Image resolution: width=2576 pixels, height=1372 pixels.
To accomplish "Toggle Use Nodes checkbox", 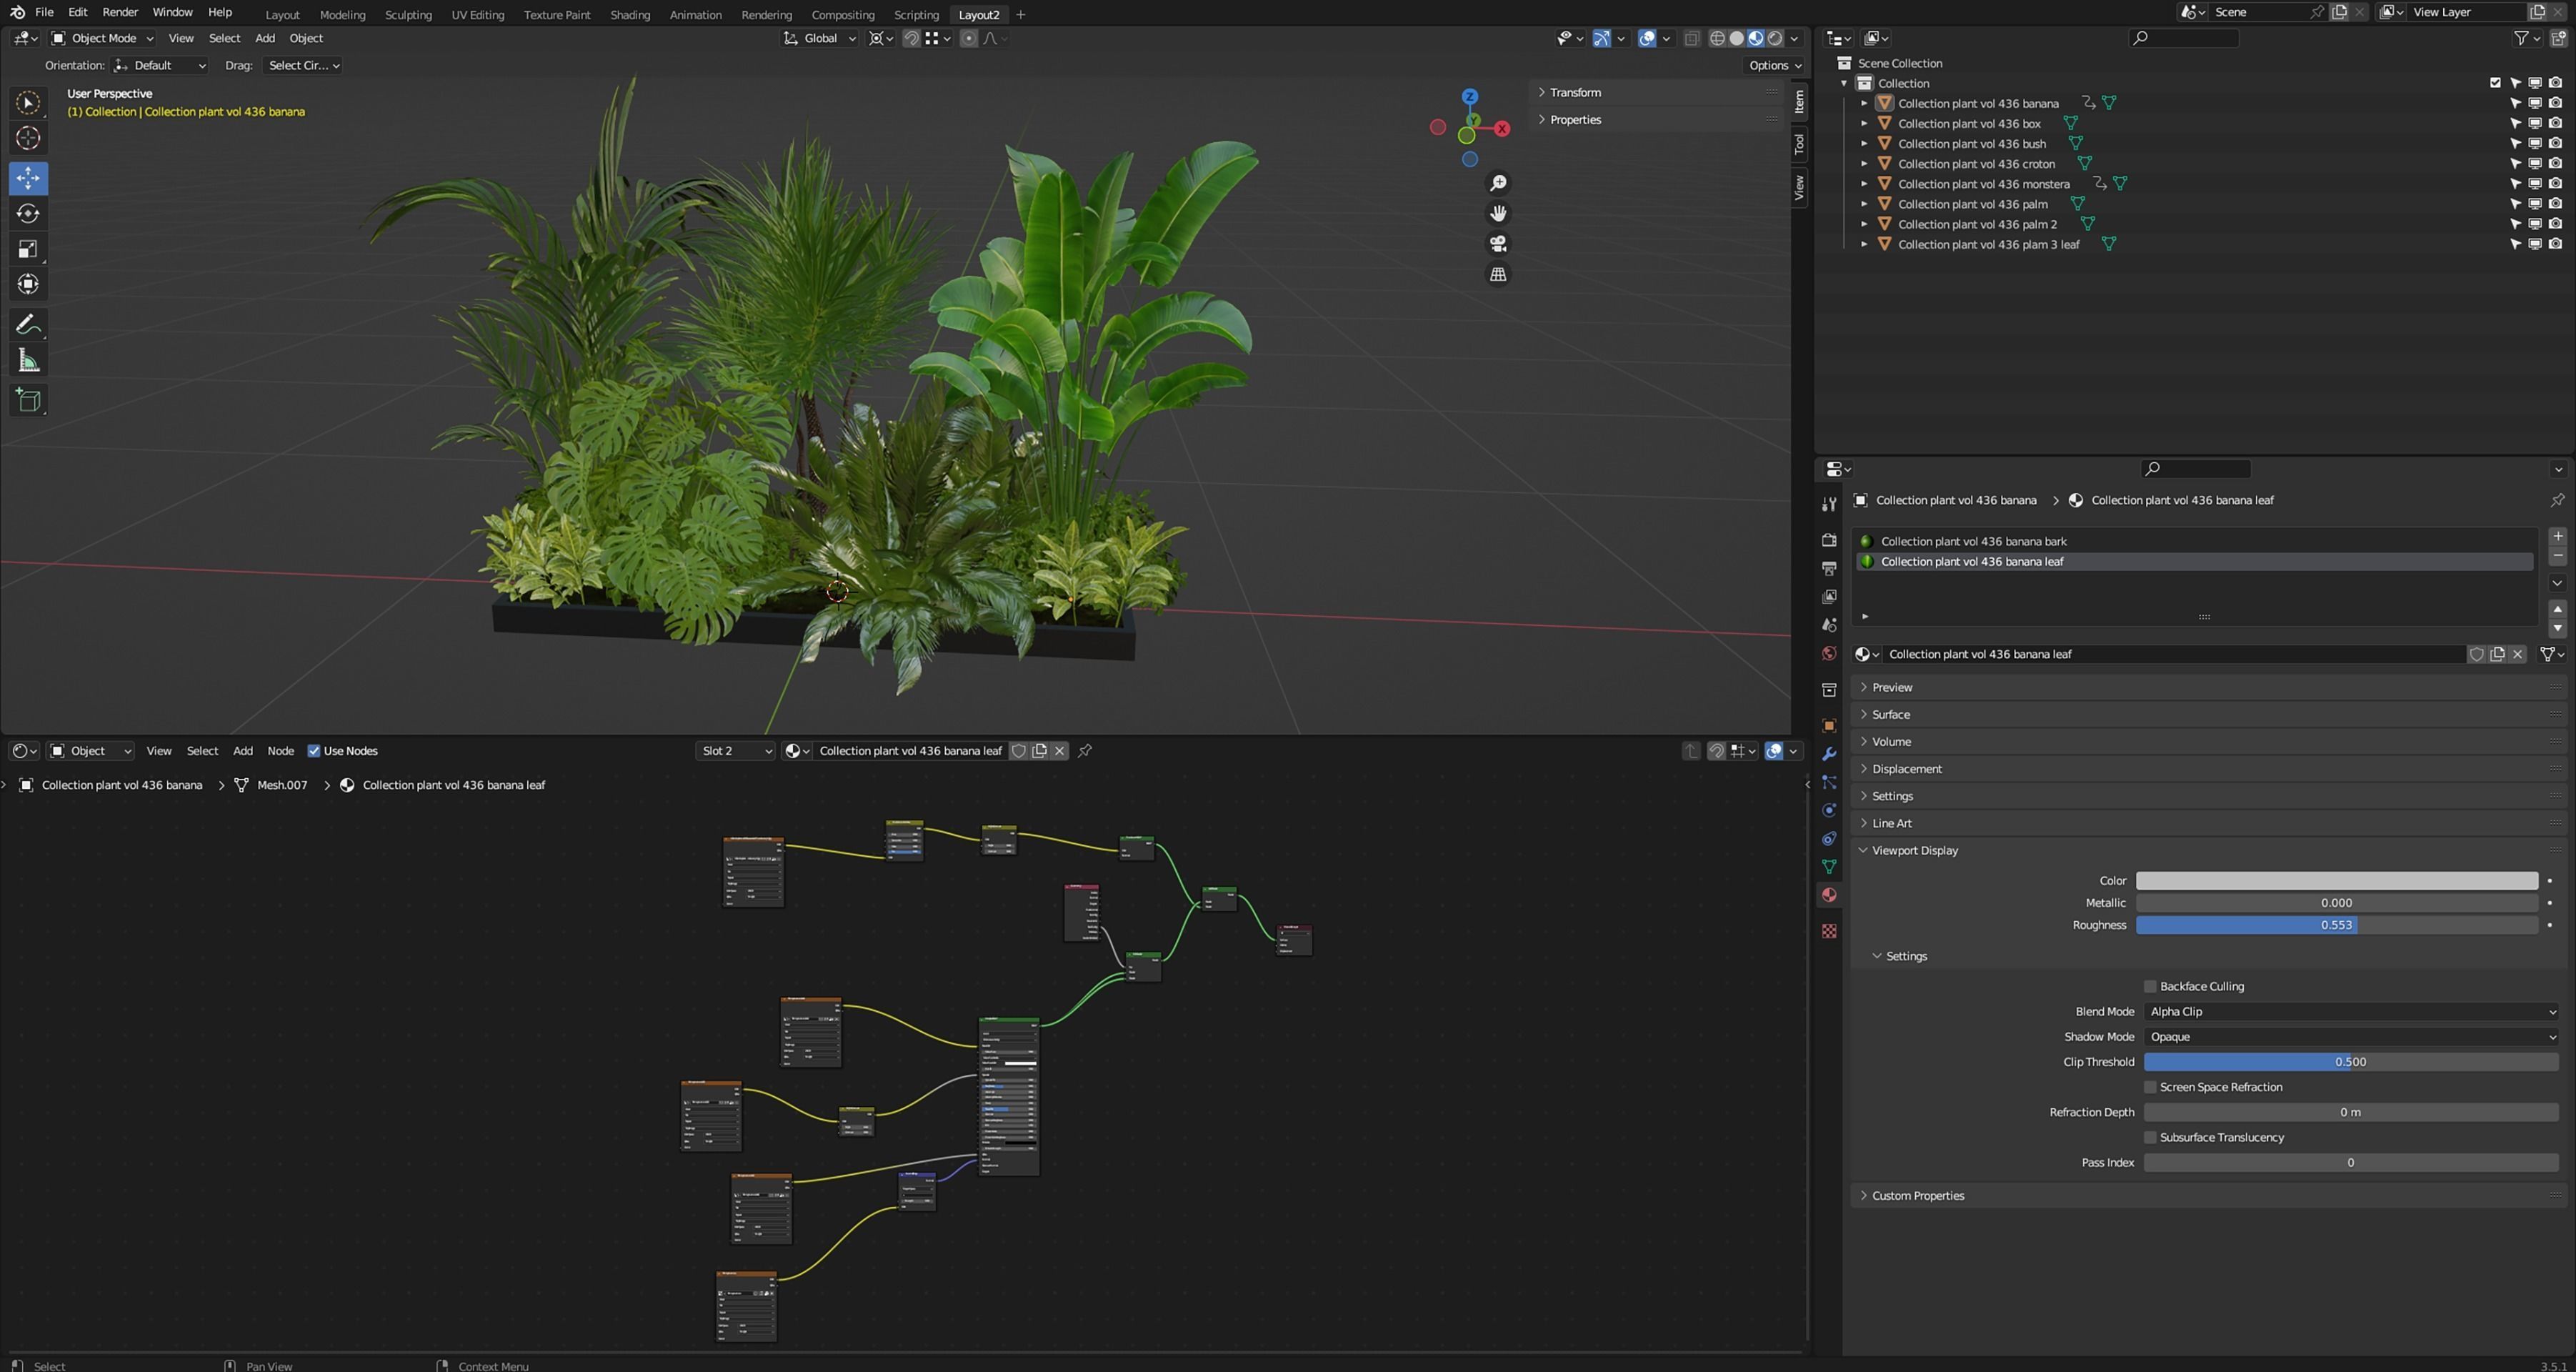I will coord(314,751).
